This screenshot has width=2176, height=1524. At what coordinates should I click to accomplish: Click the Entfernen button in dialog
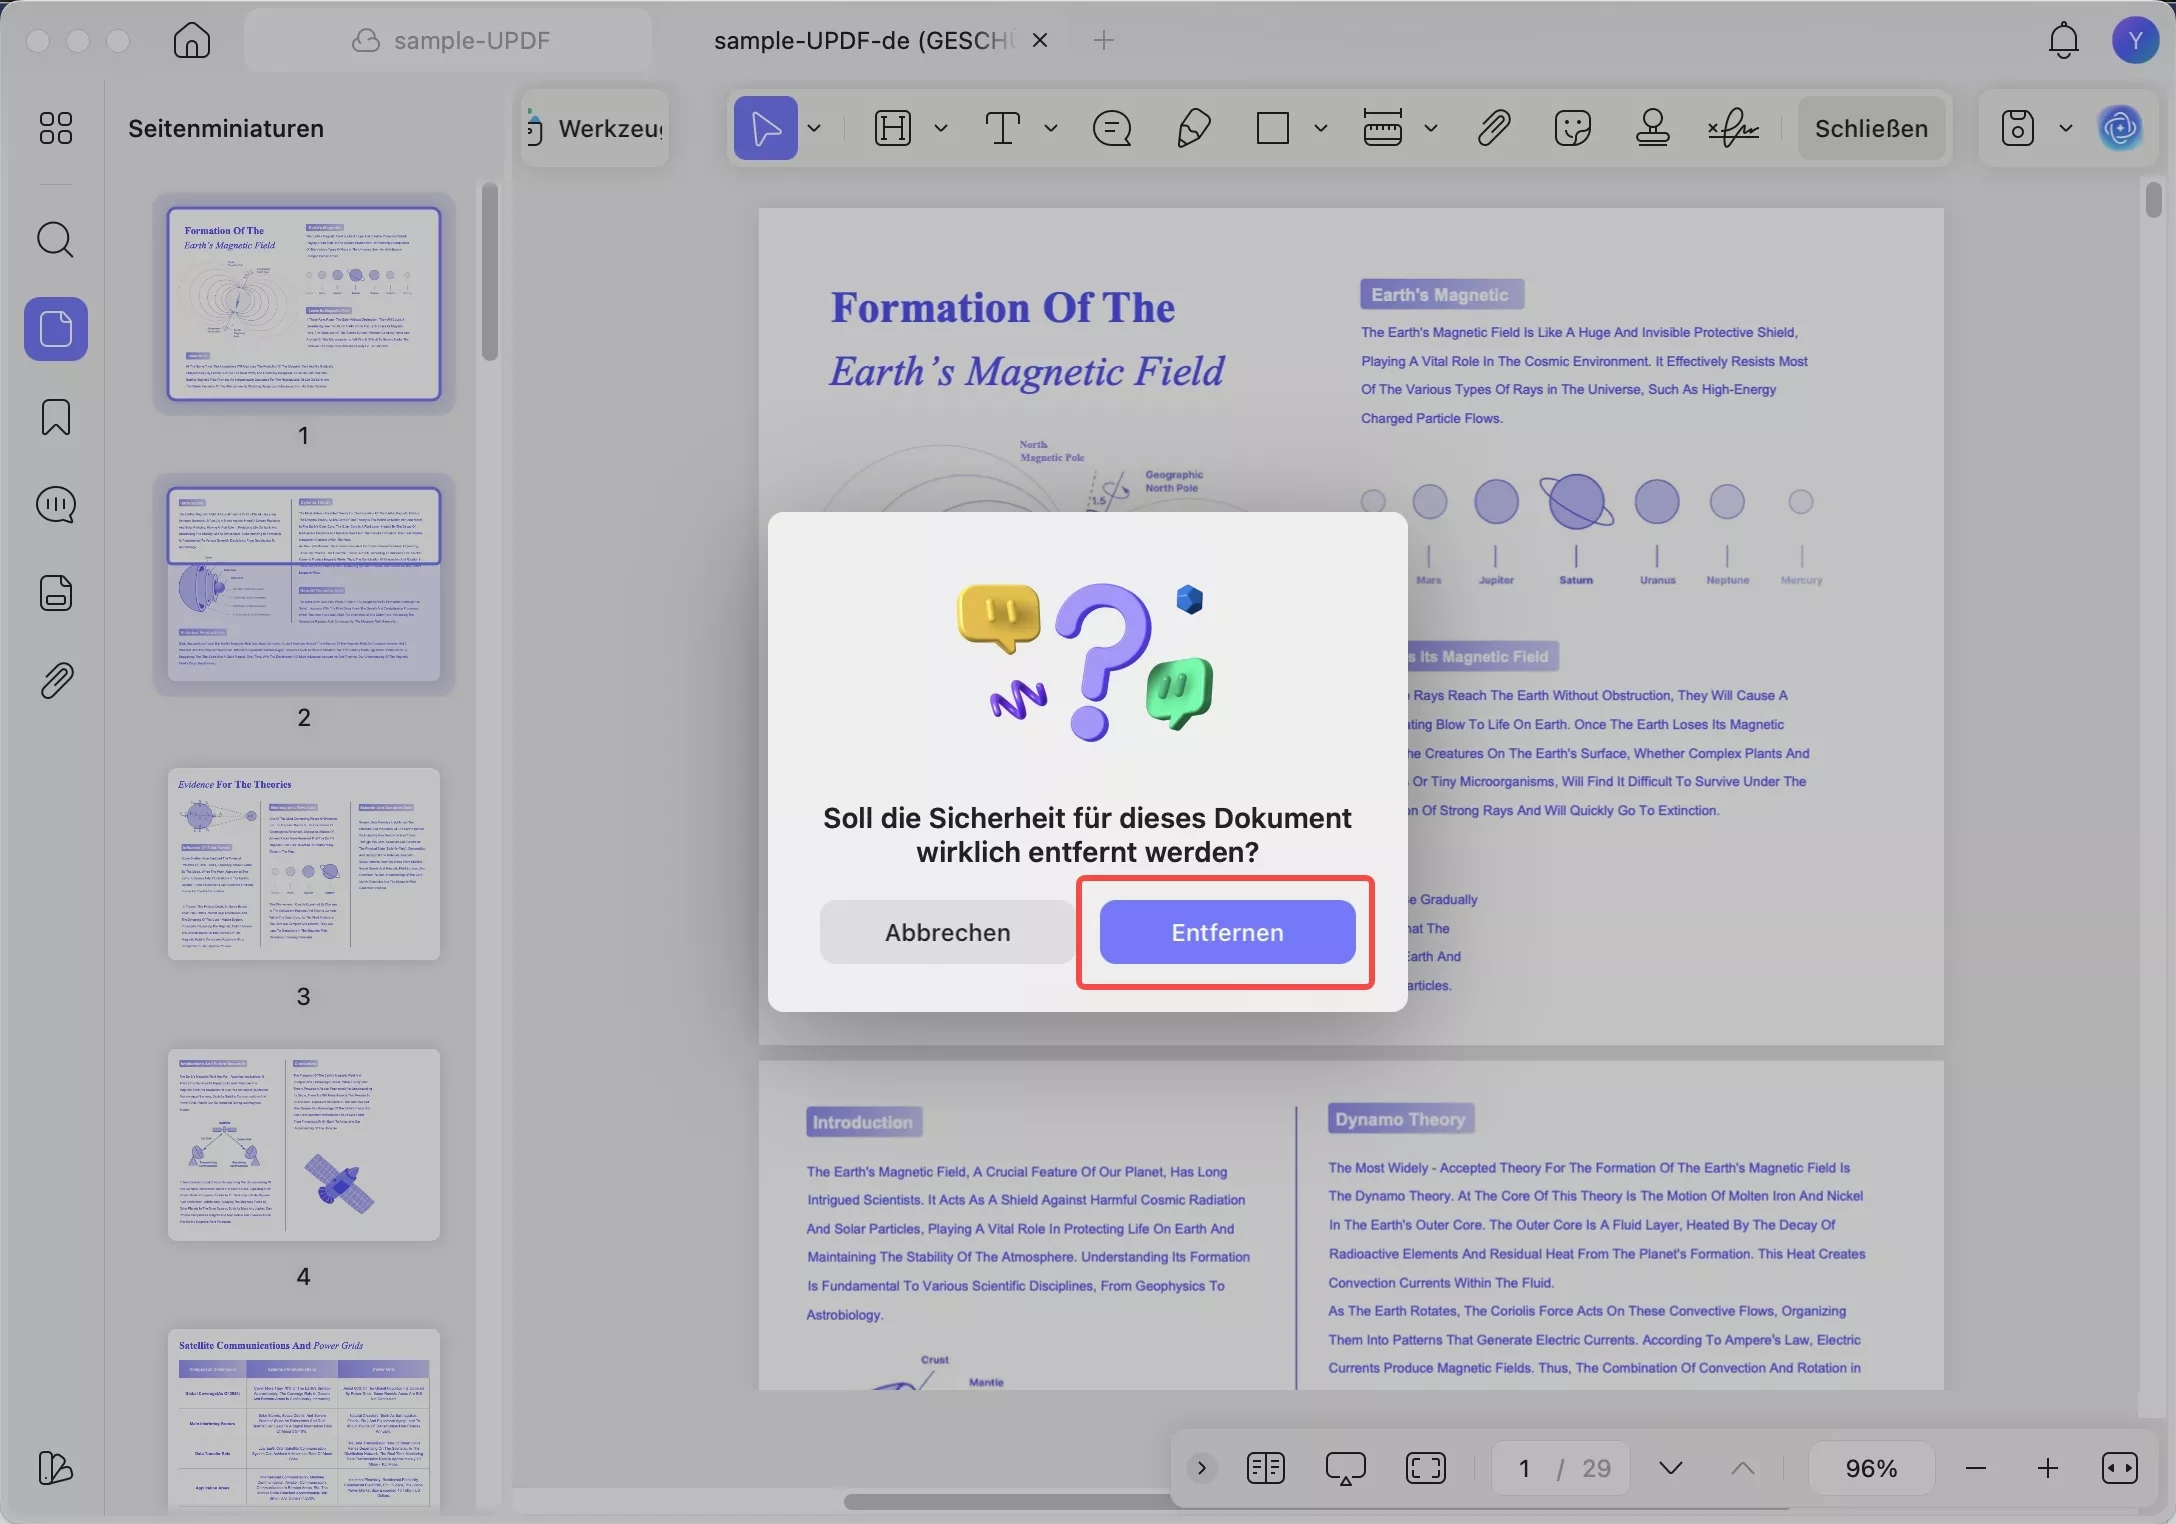coord(1227,932)
